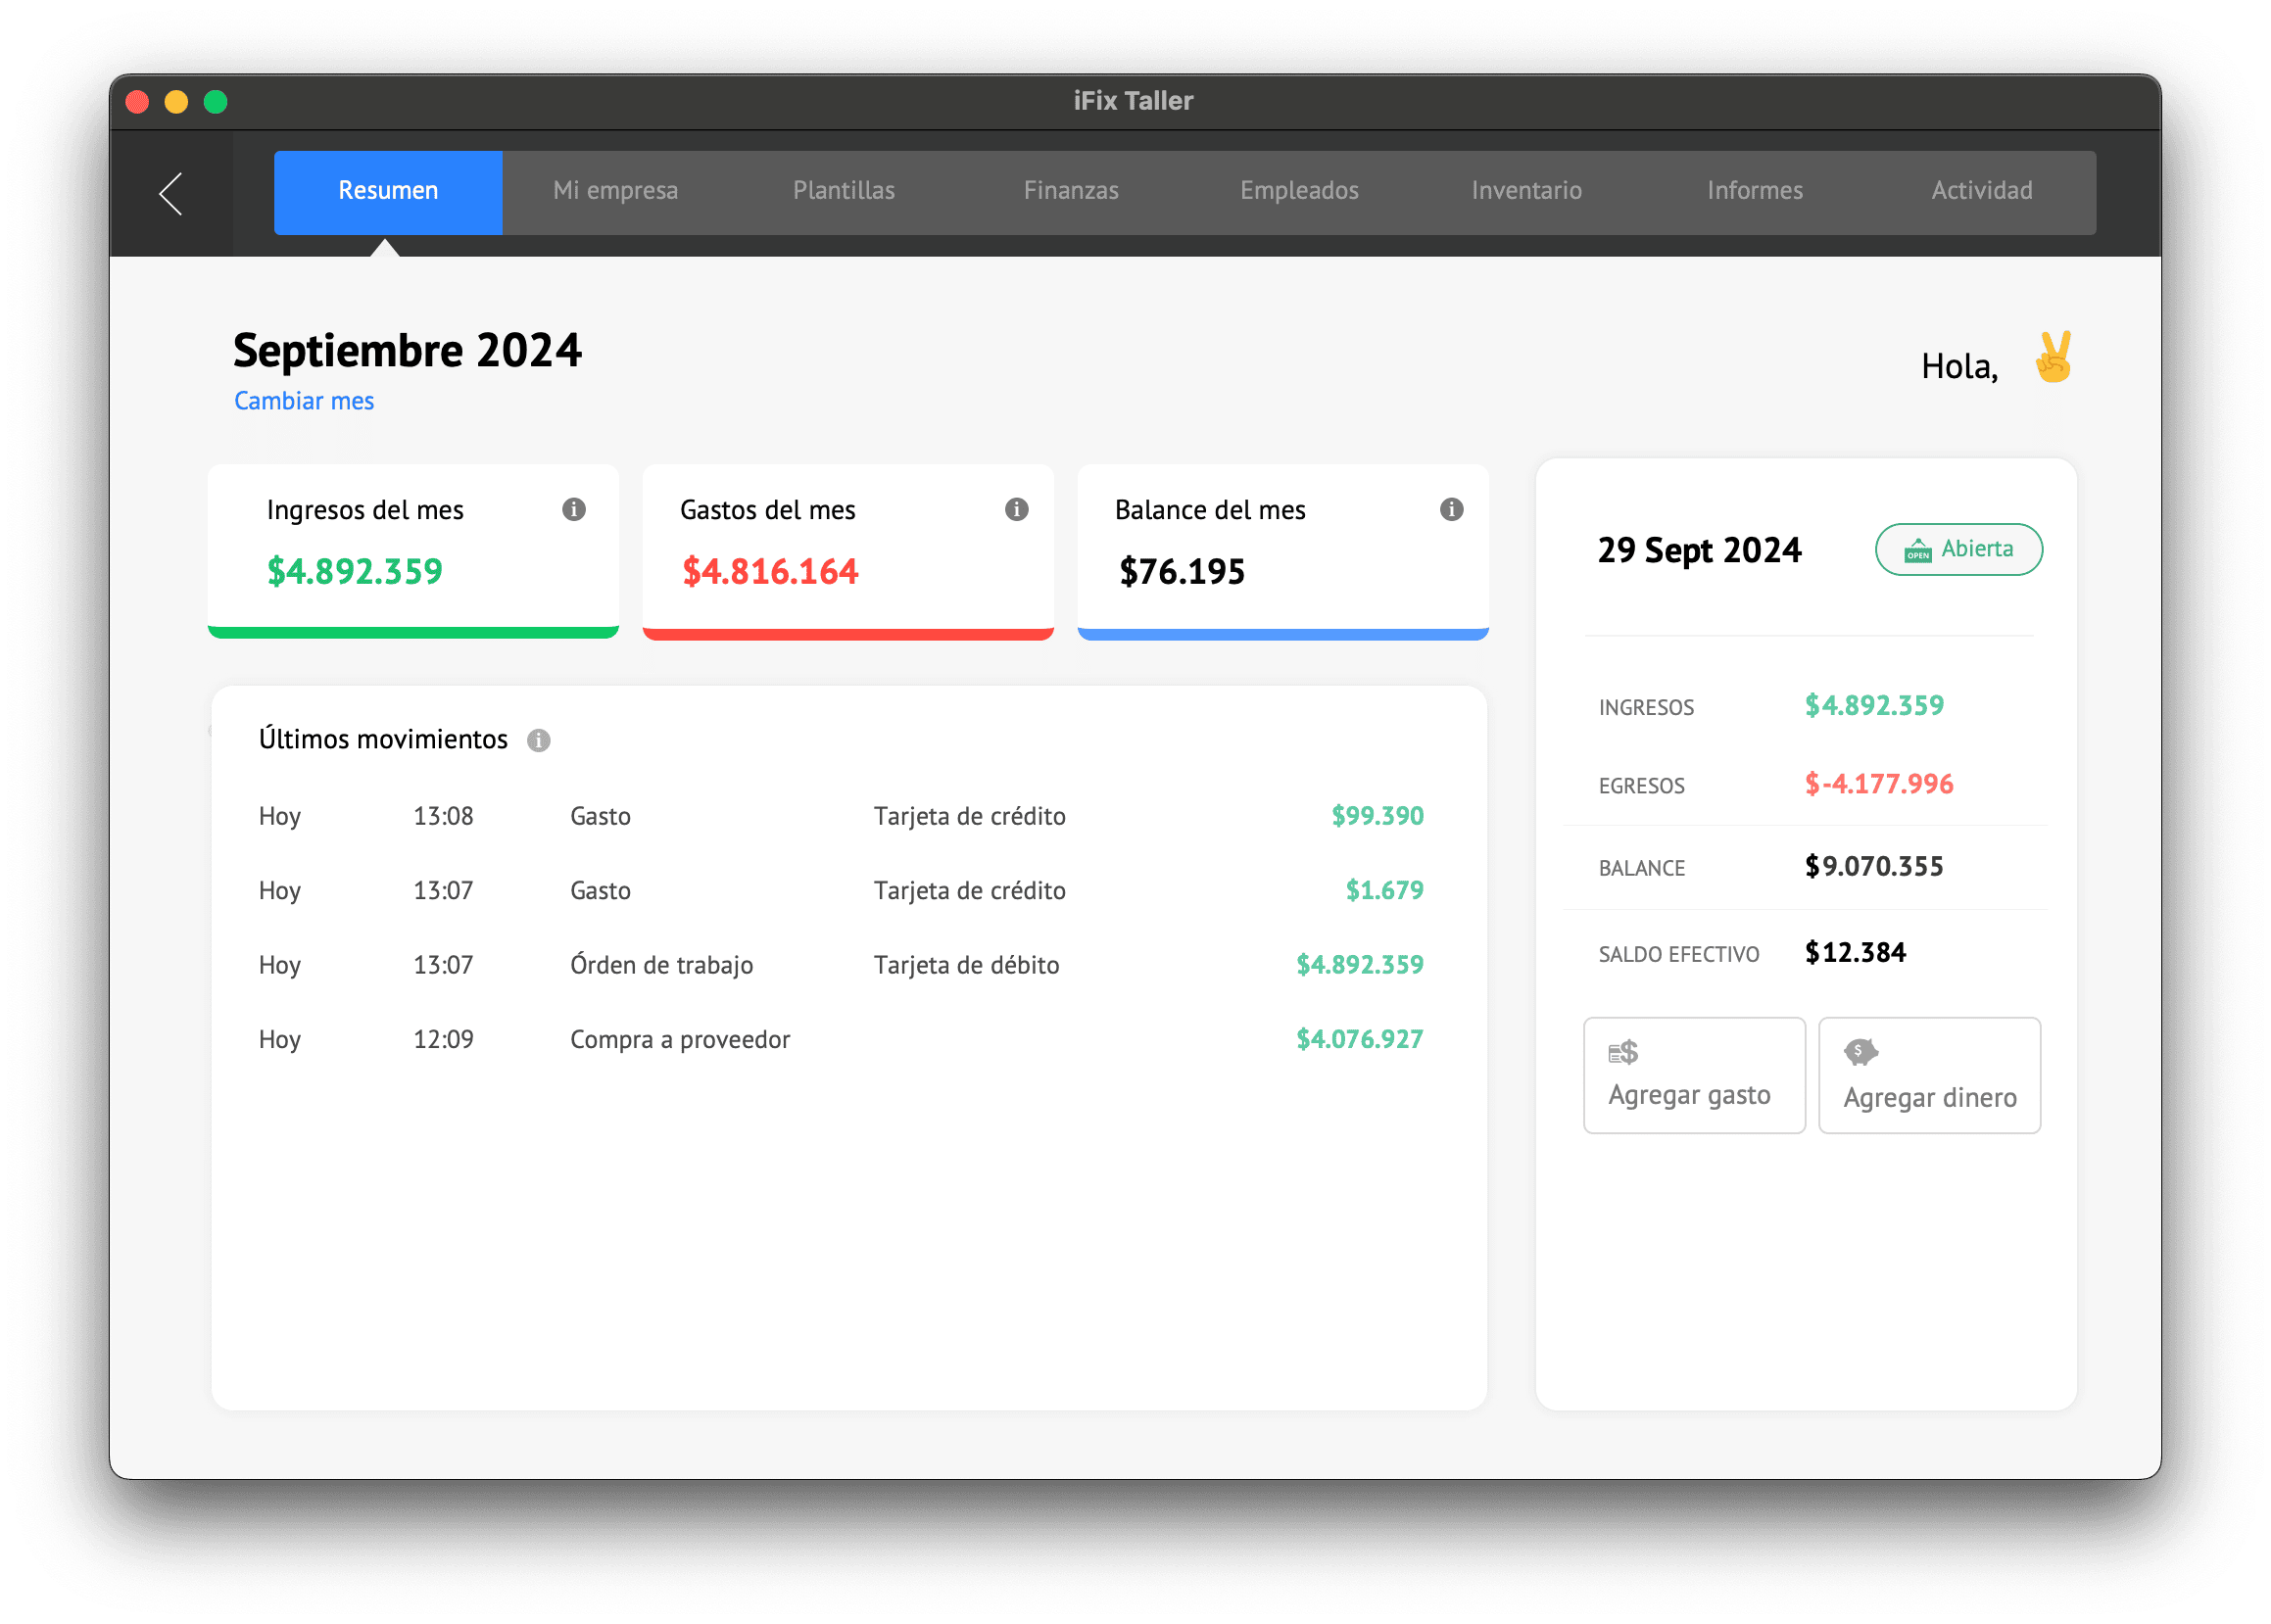Screen dimensions: 2271x1624
Task: Click the back arrow icon
Action: [171, 193]
